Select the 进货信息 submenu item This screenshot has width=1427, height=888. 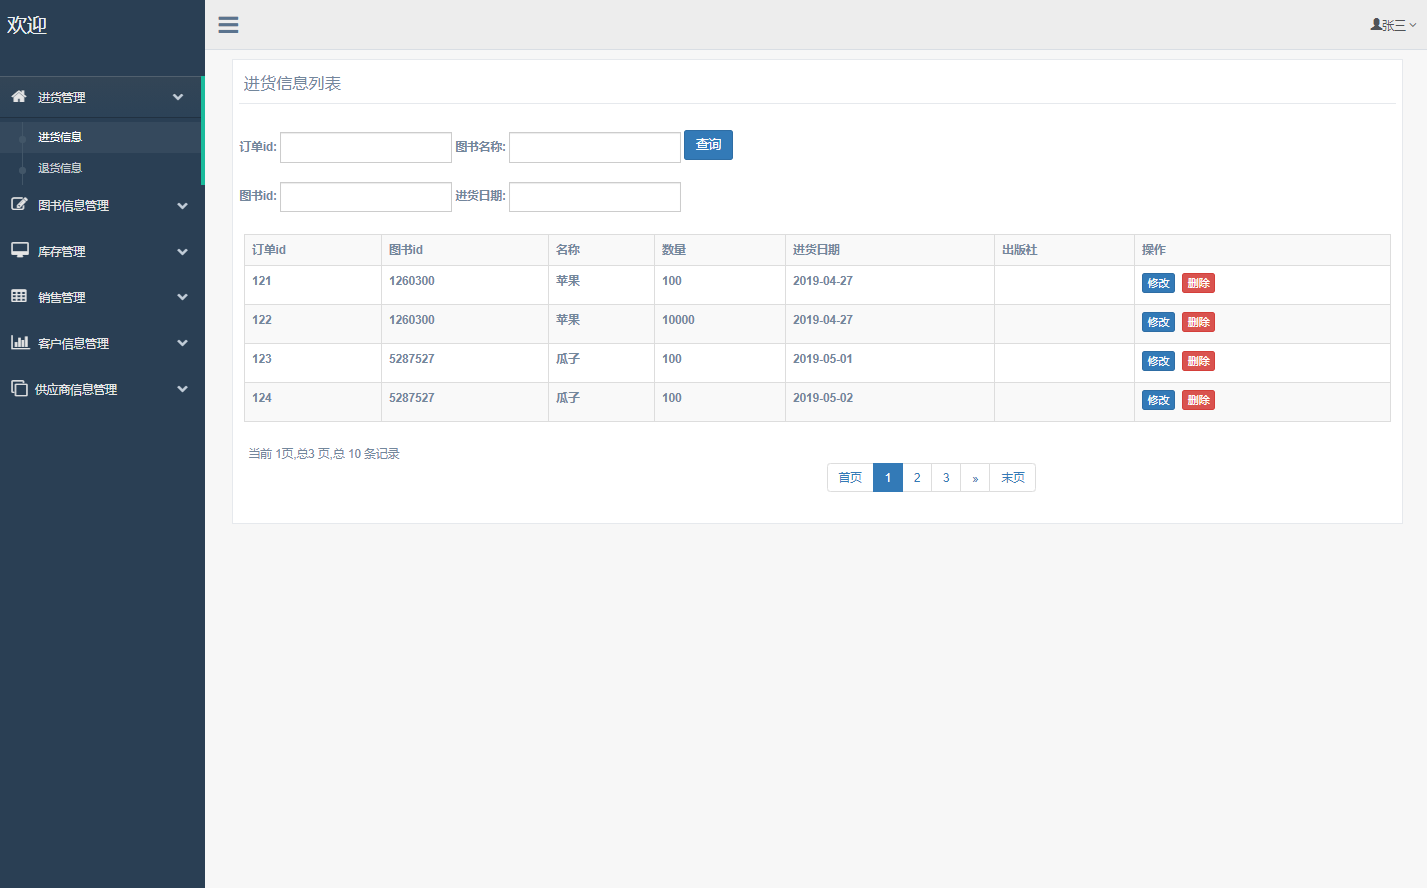60,137
